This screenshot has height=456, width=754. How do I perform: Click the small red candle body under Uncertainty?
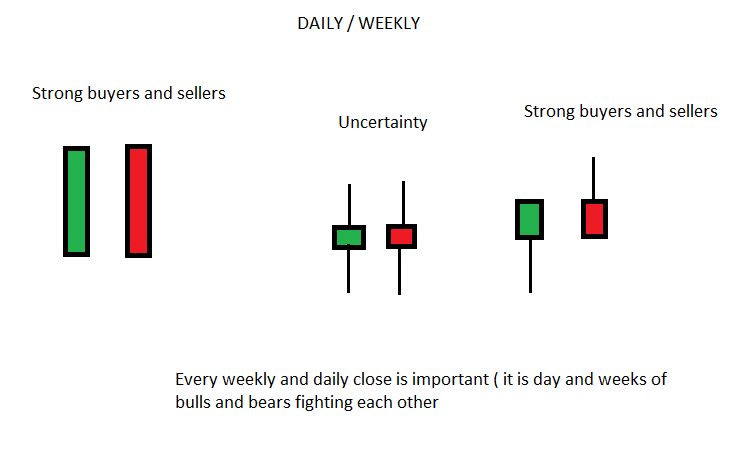[x=402, y=236]
